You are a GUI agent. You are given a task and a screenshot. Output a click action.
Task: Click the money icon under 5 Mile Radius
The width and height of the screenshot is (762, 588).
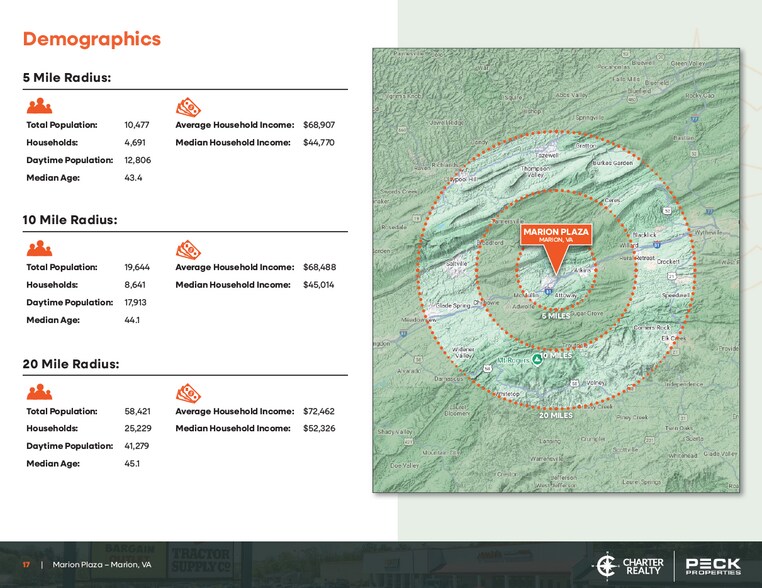tap(187, 106)
